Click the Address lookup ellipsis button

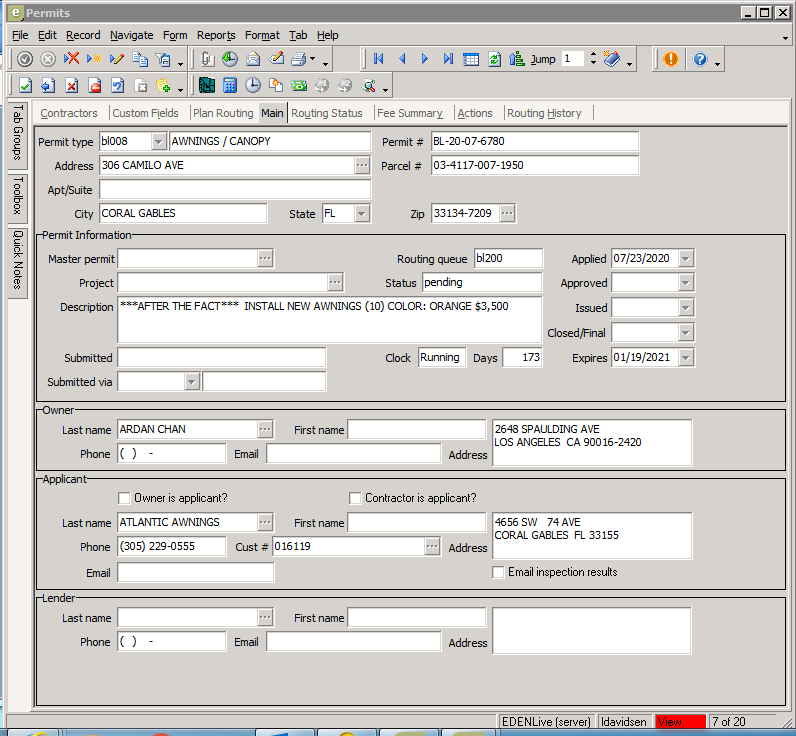coord(361,165)
